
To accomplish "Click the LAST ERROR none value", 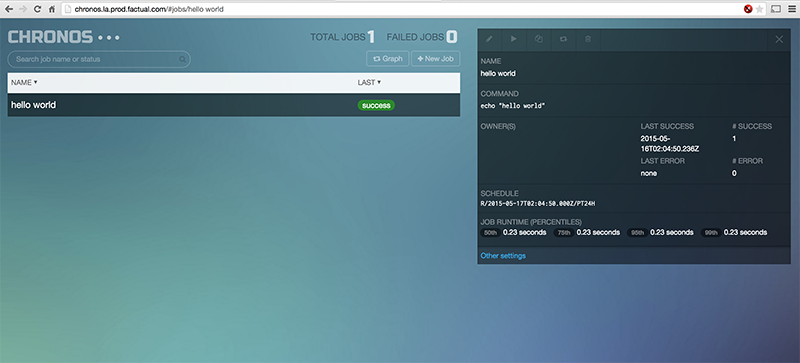I will click(x=649, y=174).
